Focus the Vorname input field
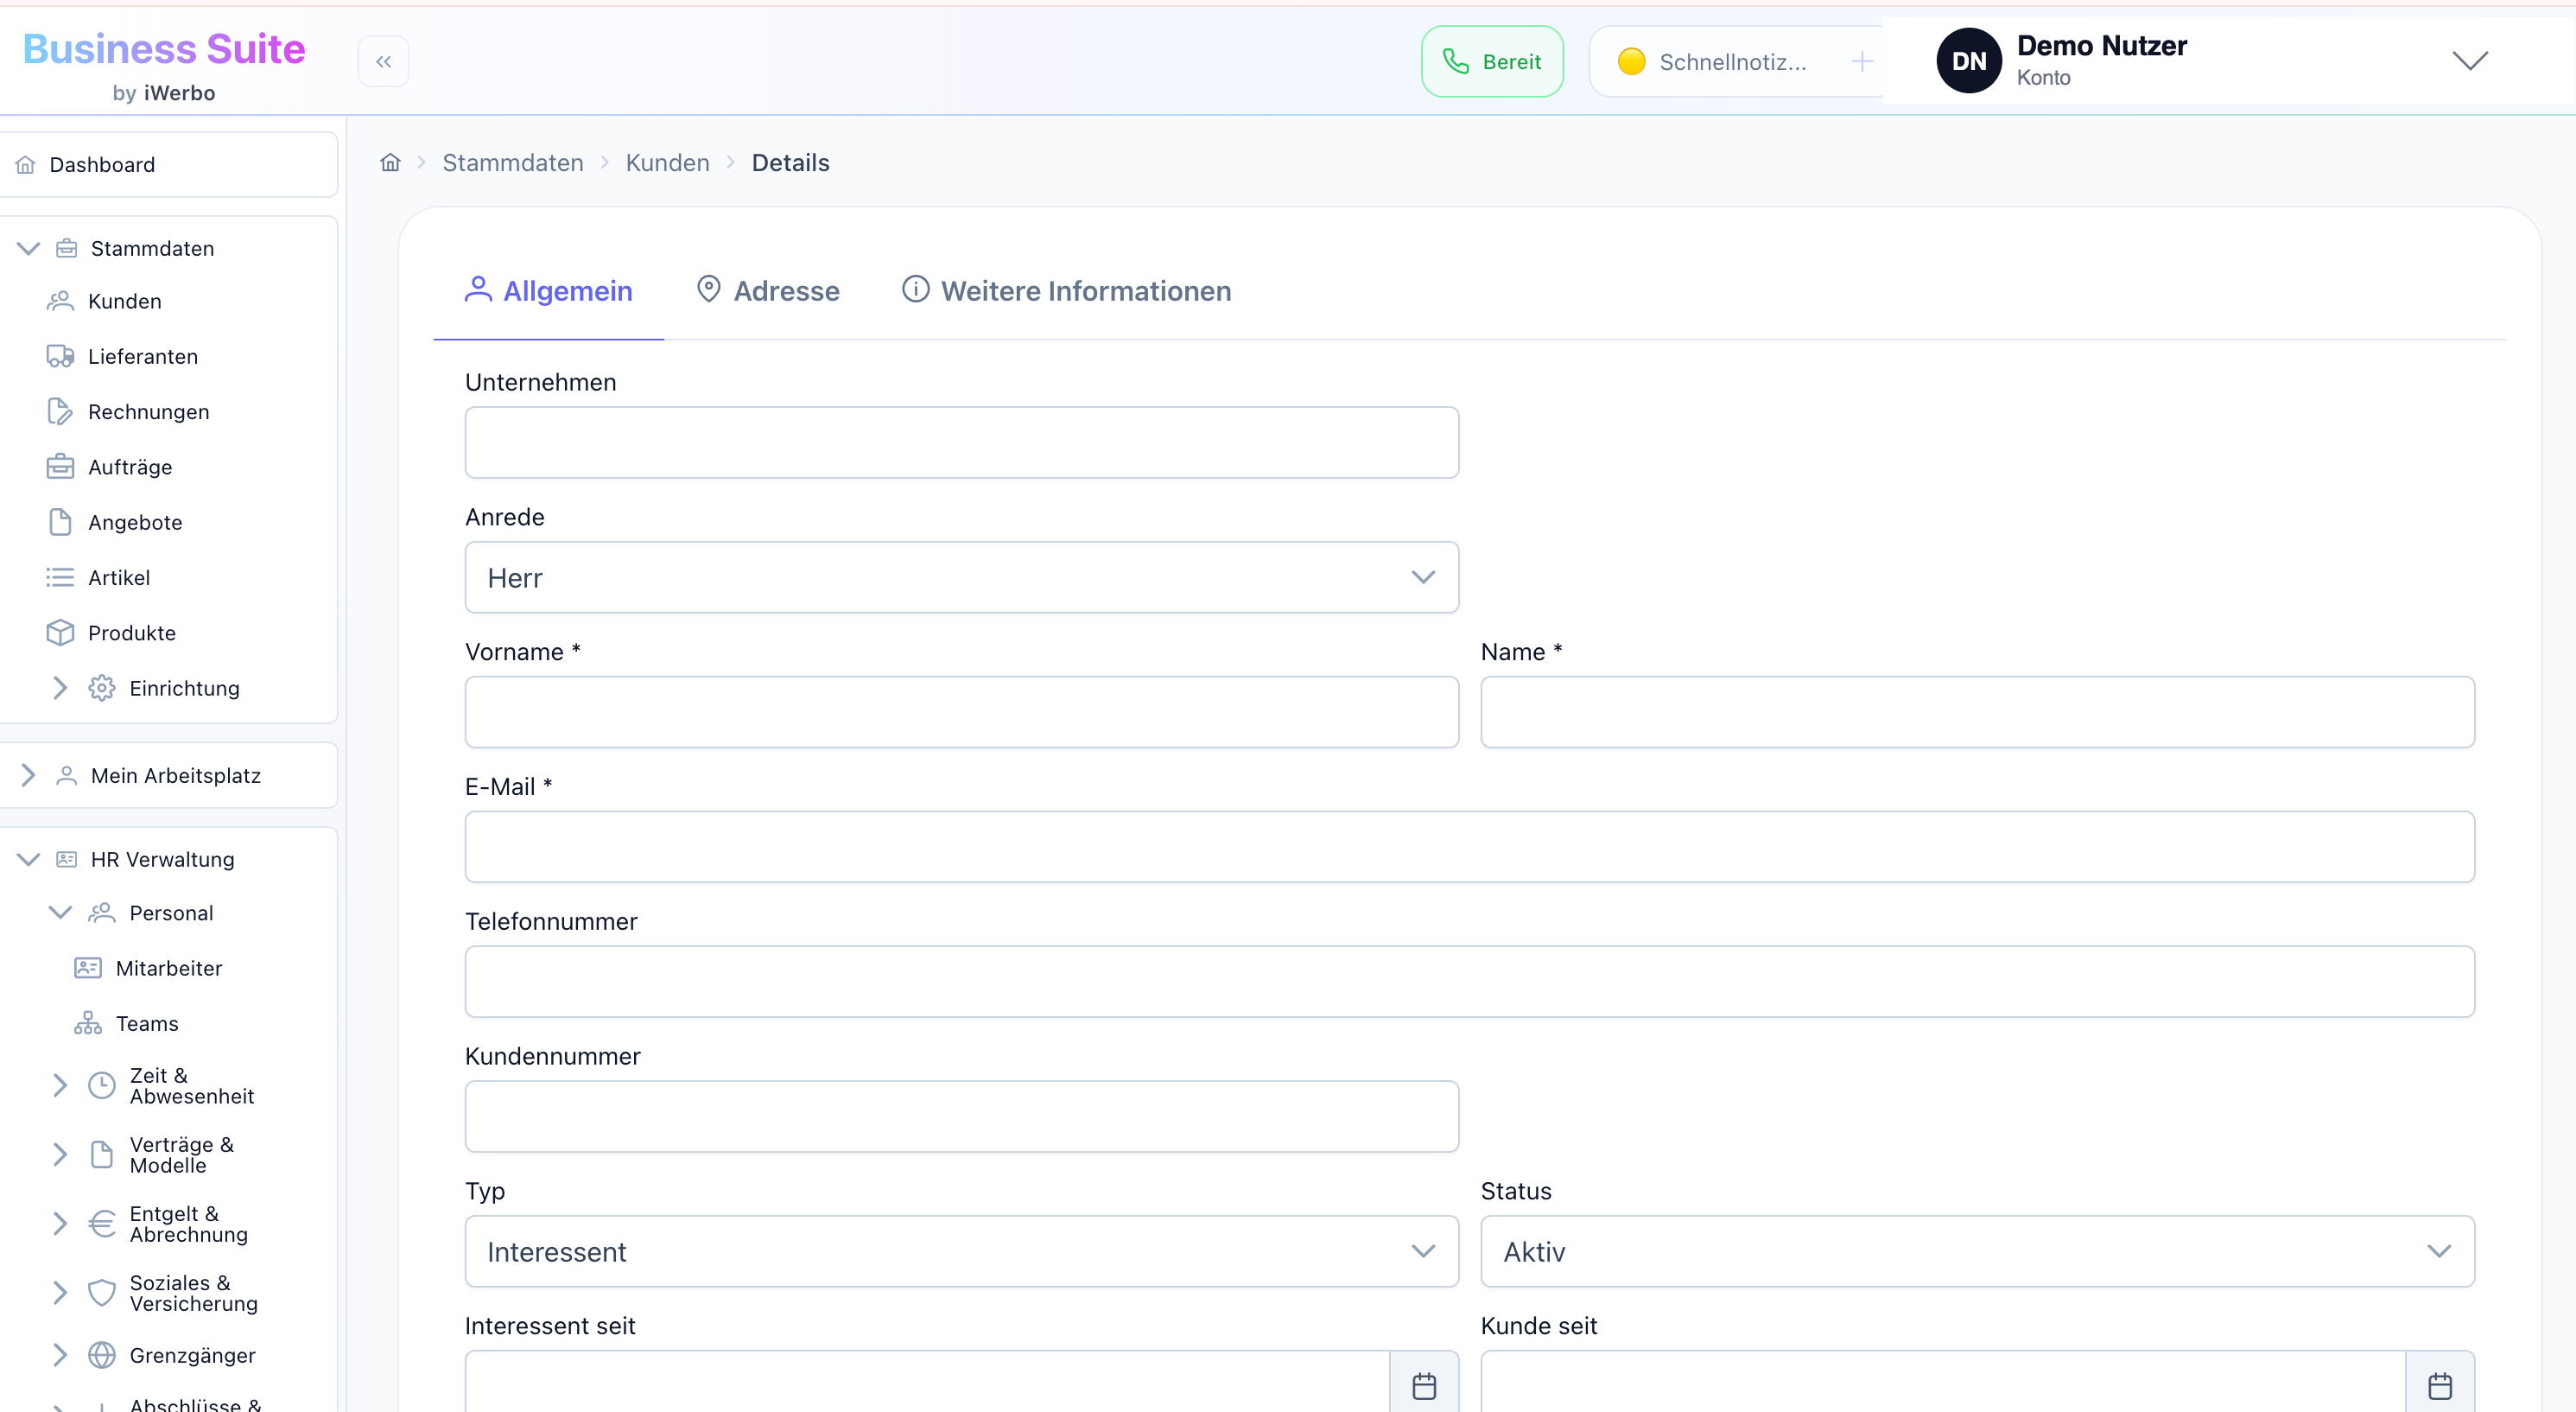Screen dimensions: 2576x1412 (961, 712)
